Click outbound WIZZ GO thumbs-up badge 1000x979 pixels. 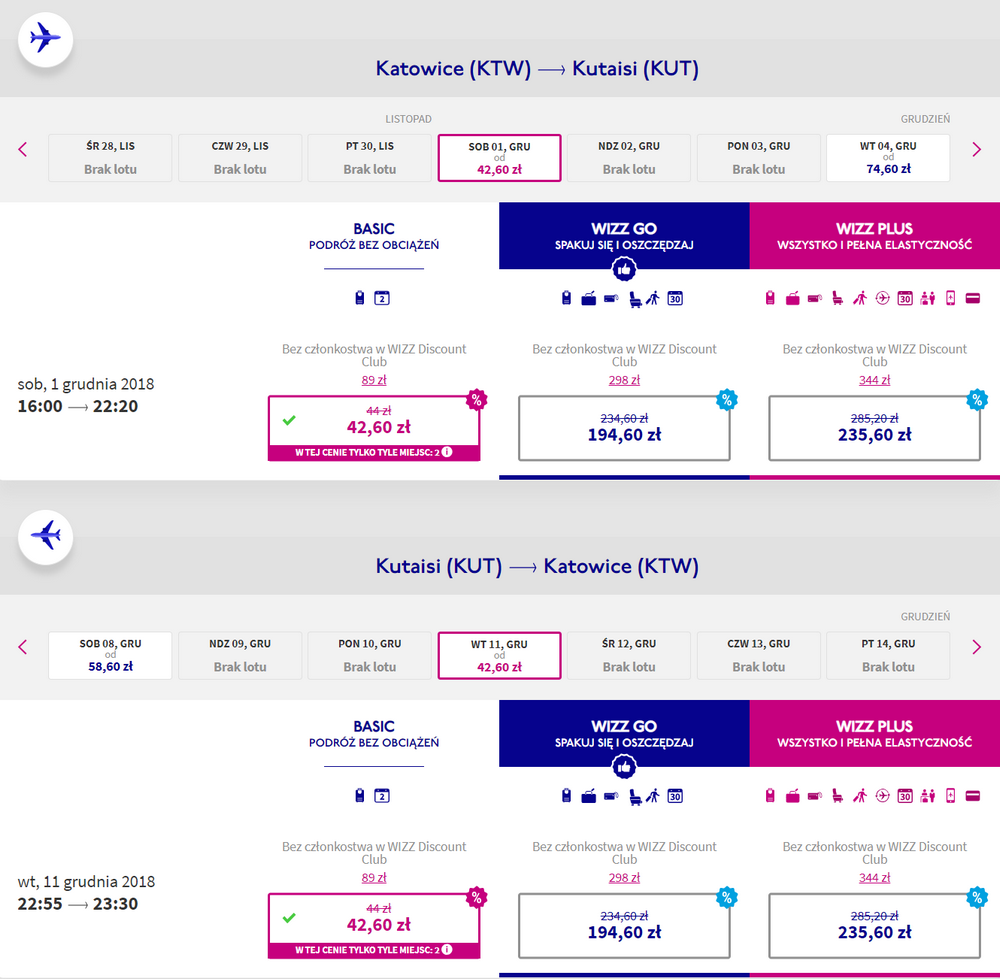pyautogui.click(x=624, y=269)
